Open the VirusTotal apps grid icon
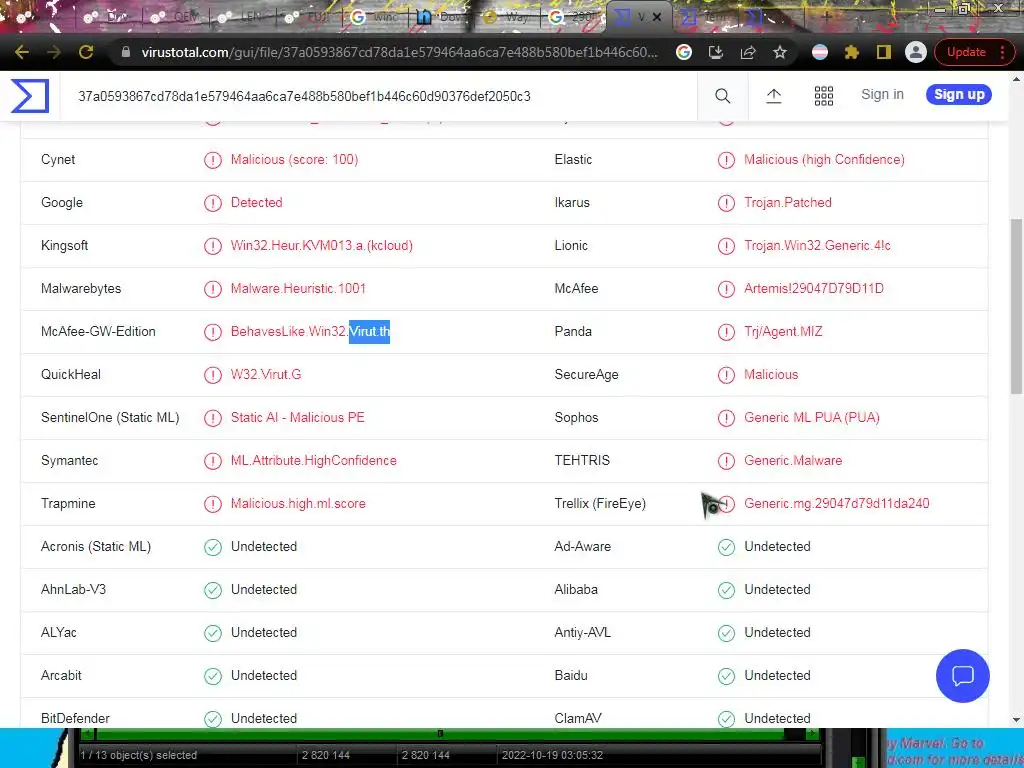The image size is (1024, 768). [x=824, y=96]
